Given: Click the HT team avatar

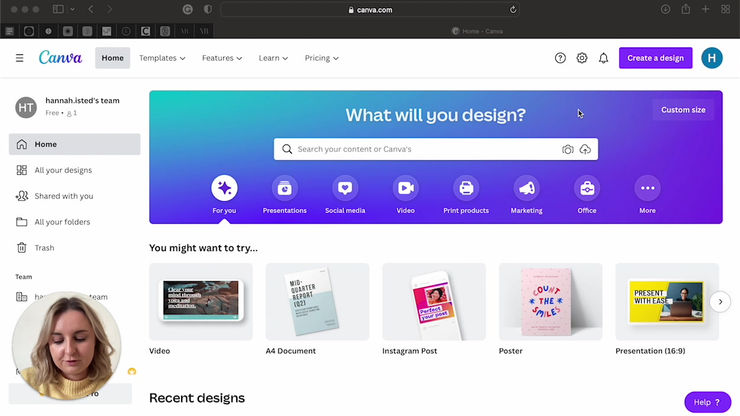Looking at the screenshot, I should [x=26, y=107].
